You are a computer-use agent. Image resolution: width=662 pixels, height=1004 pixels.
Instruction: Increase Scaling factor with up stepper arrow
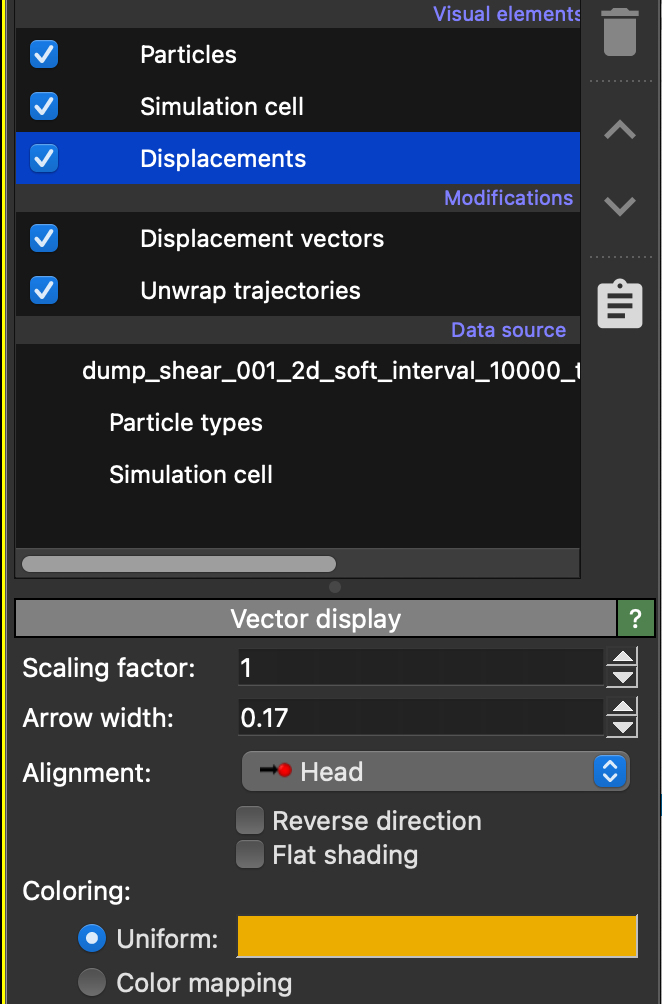click(x=623, y=658)
